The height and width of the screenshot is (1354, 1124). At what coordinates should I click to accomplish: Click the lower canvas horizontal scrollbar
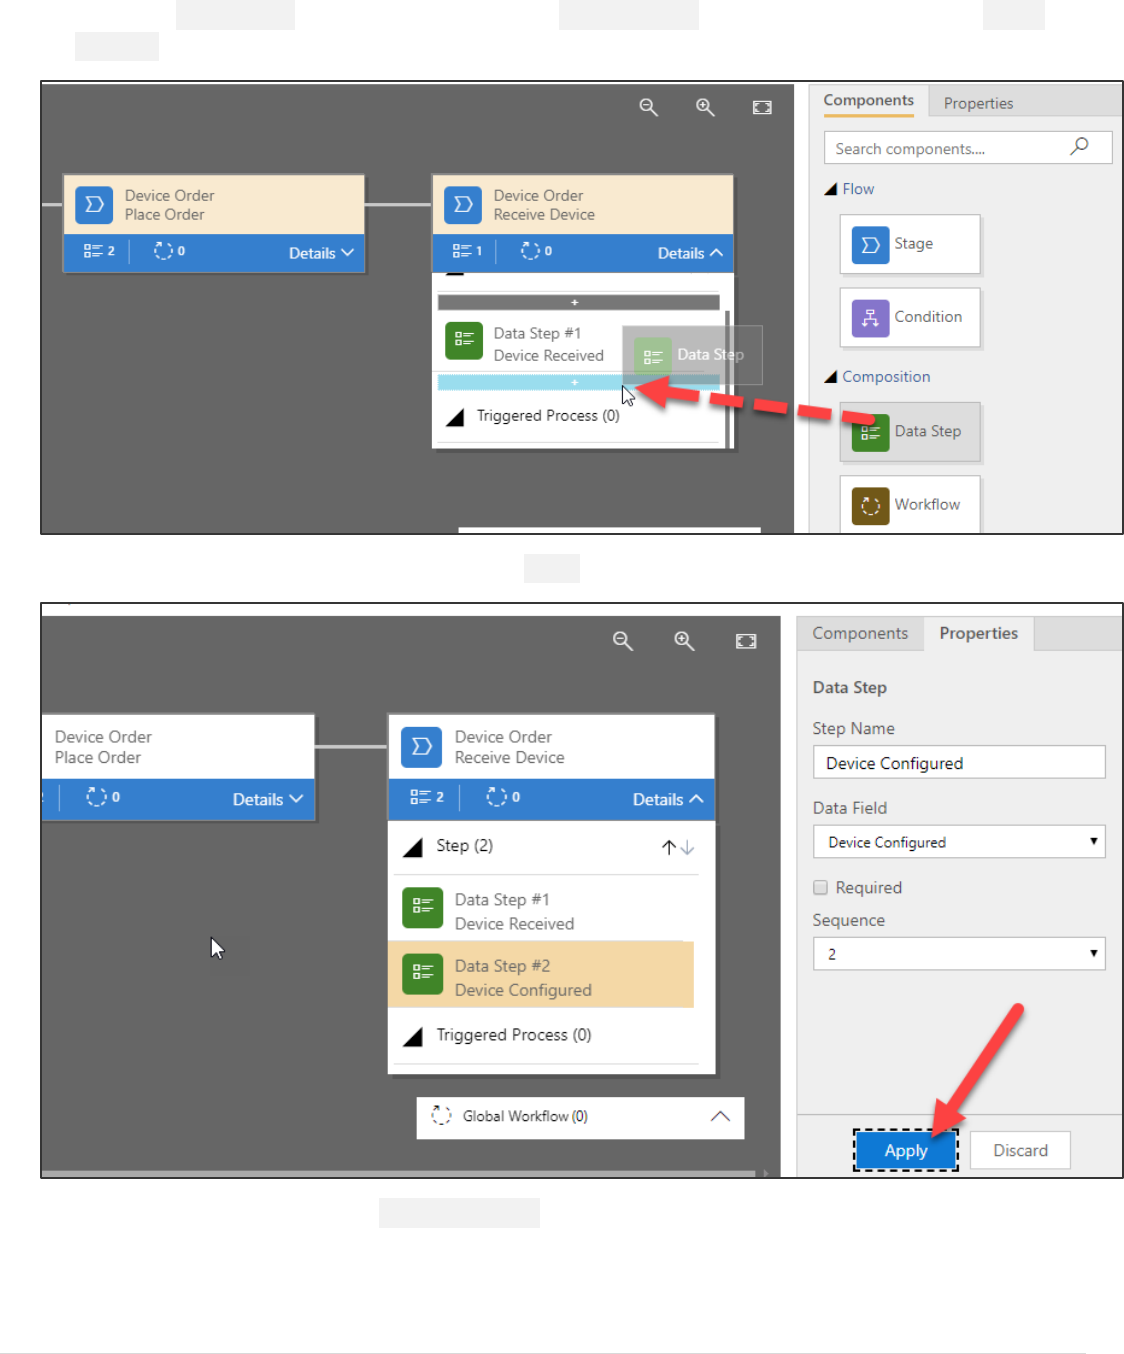tap(400, 1173)
